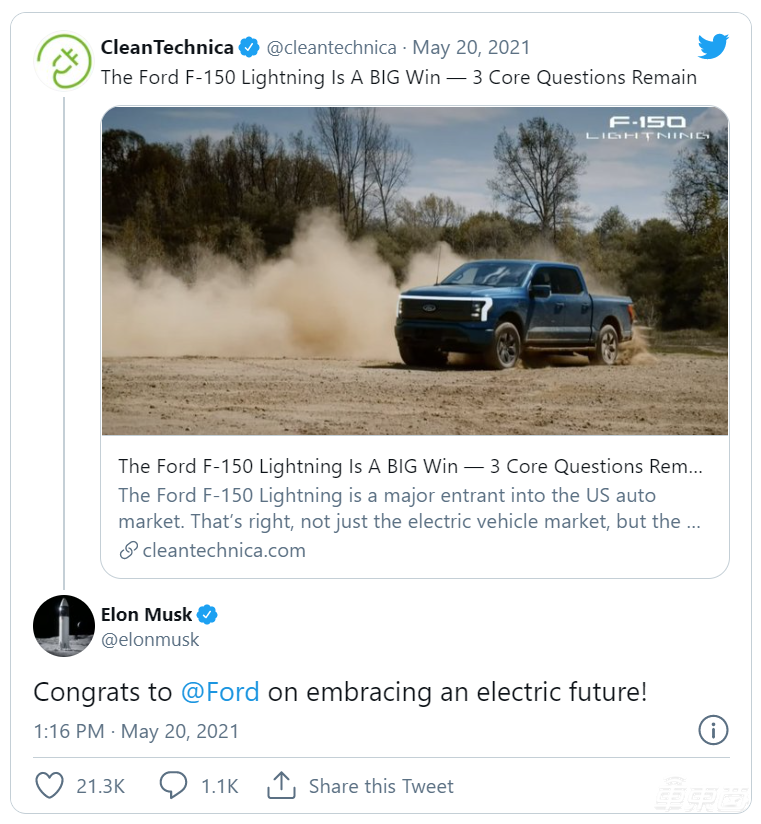Open CleanTechnica profile avatar
This screenshot has width=761, height=824.
64,62
